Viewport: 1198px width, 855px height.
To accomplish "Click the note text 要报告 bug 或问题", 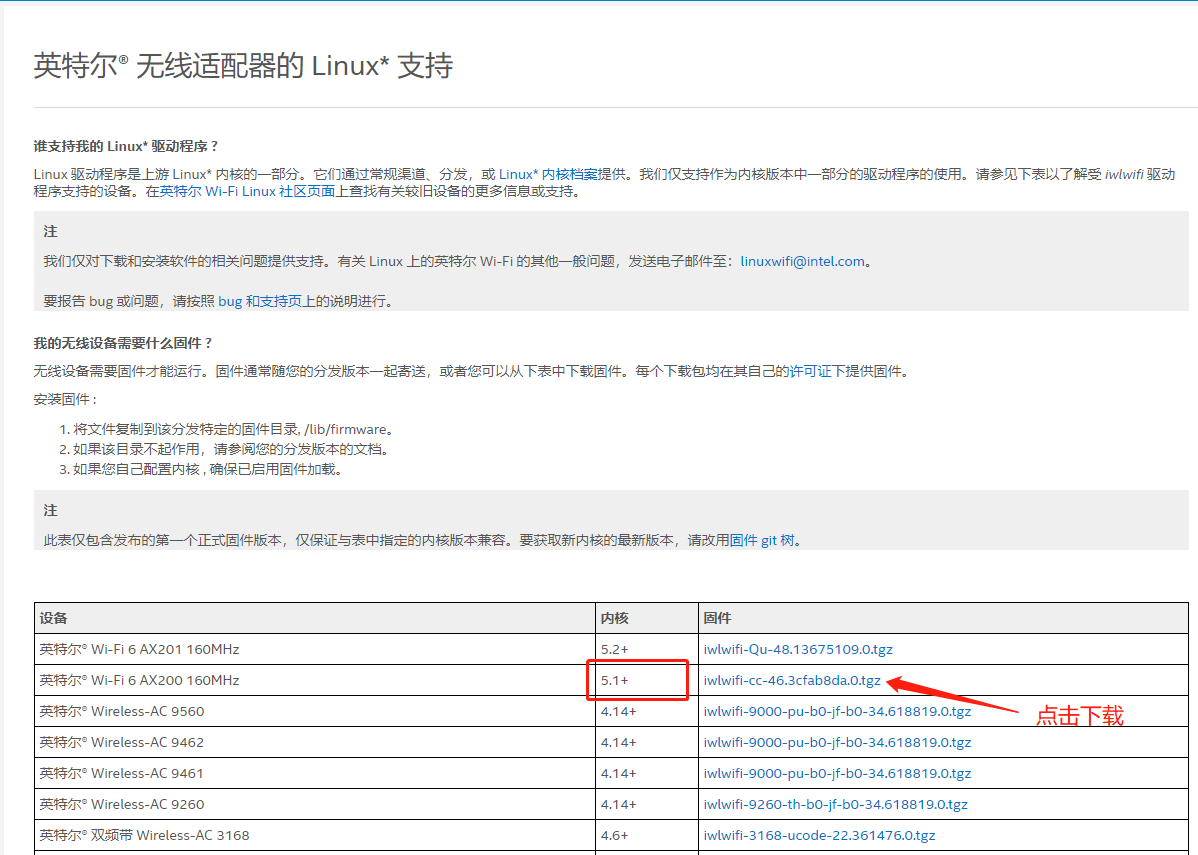I will coord(219,301).
